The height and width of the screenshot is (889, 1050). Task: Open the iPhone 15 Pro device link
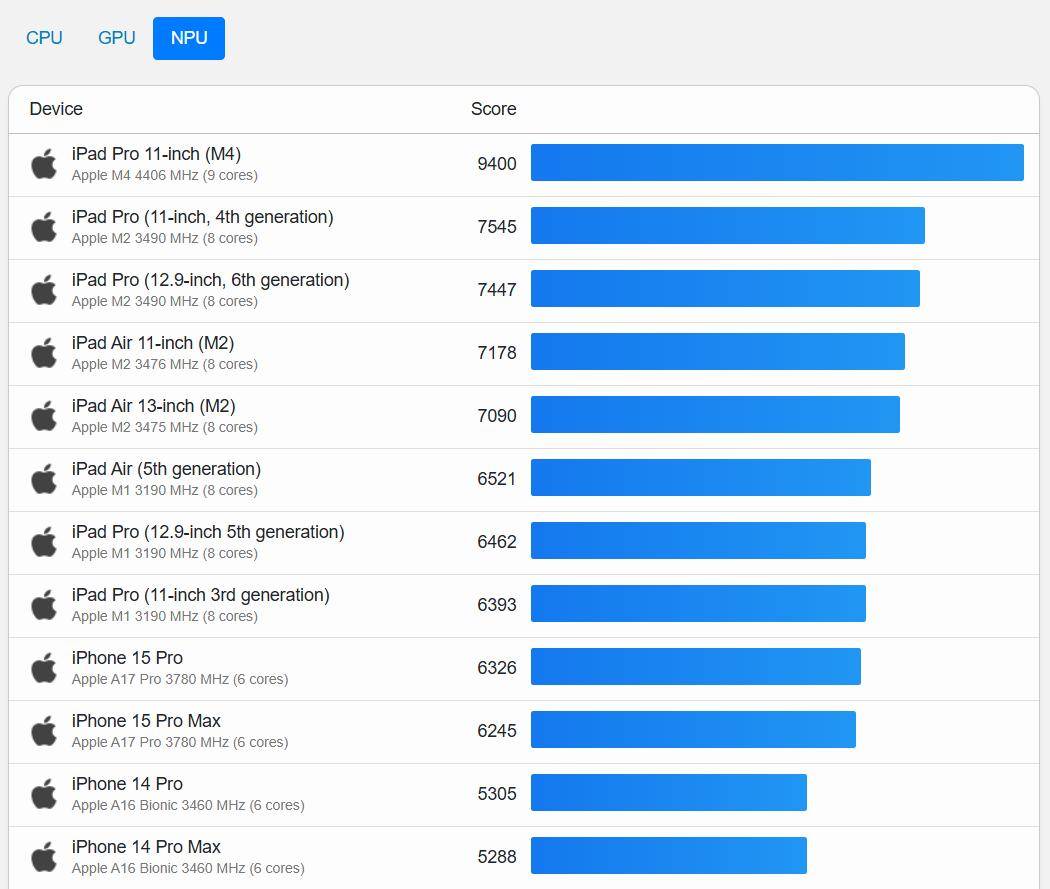click(x=127, y=657)
